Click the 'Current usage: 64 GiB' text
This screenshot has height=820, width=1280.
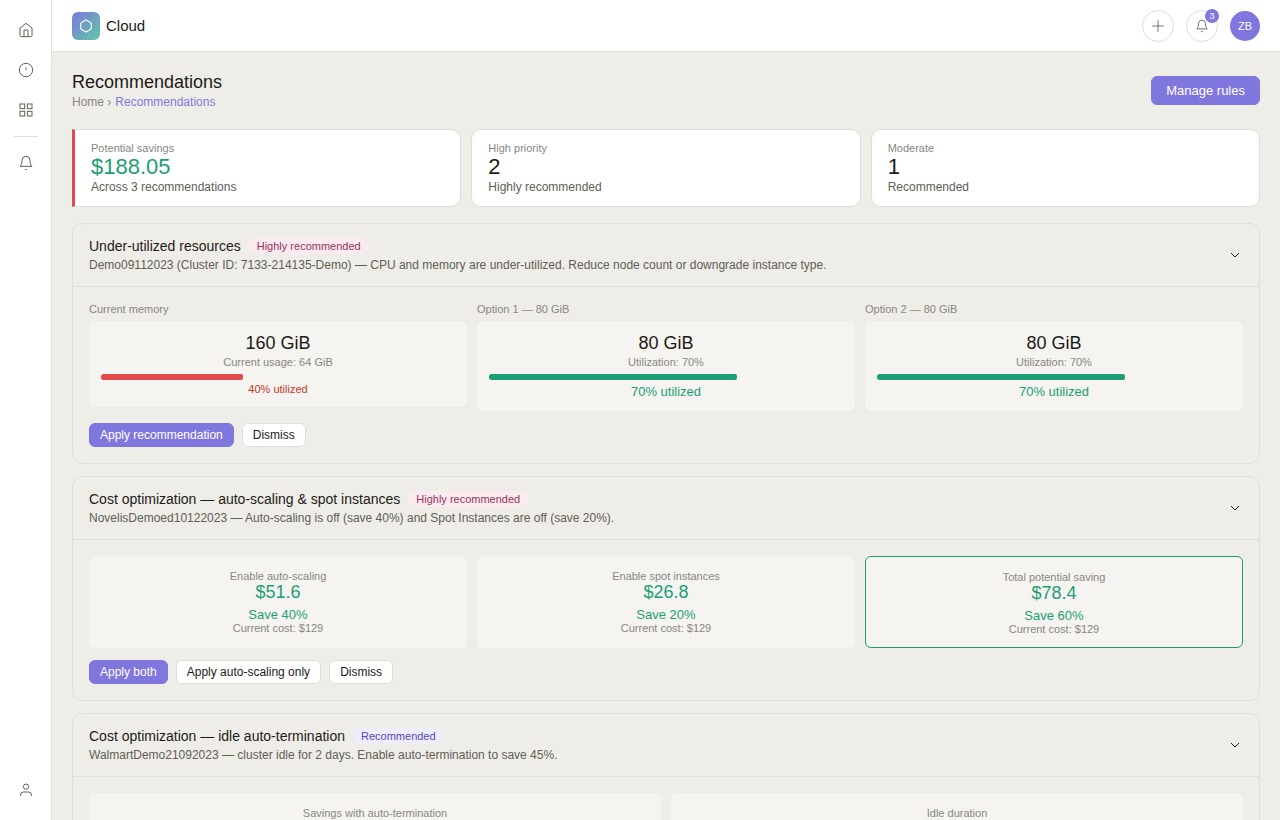pyautogui.click(x=278, y=362)
